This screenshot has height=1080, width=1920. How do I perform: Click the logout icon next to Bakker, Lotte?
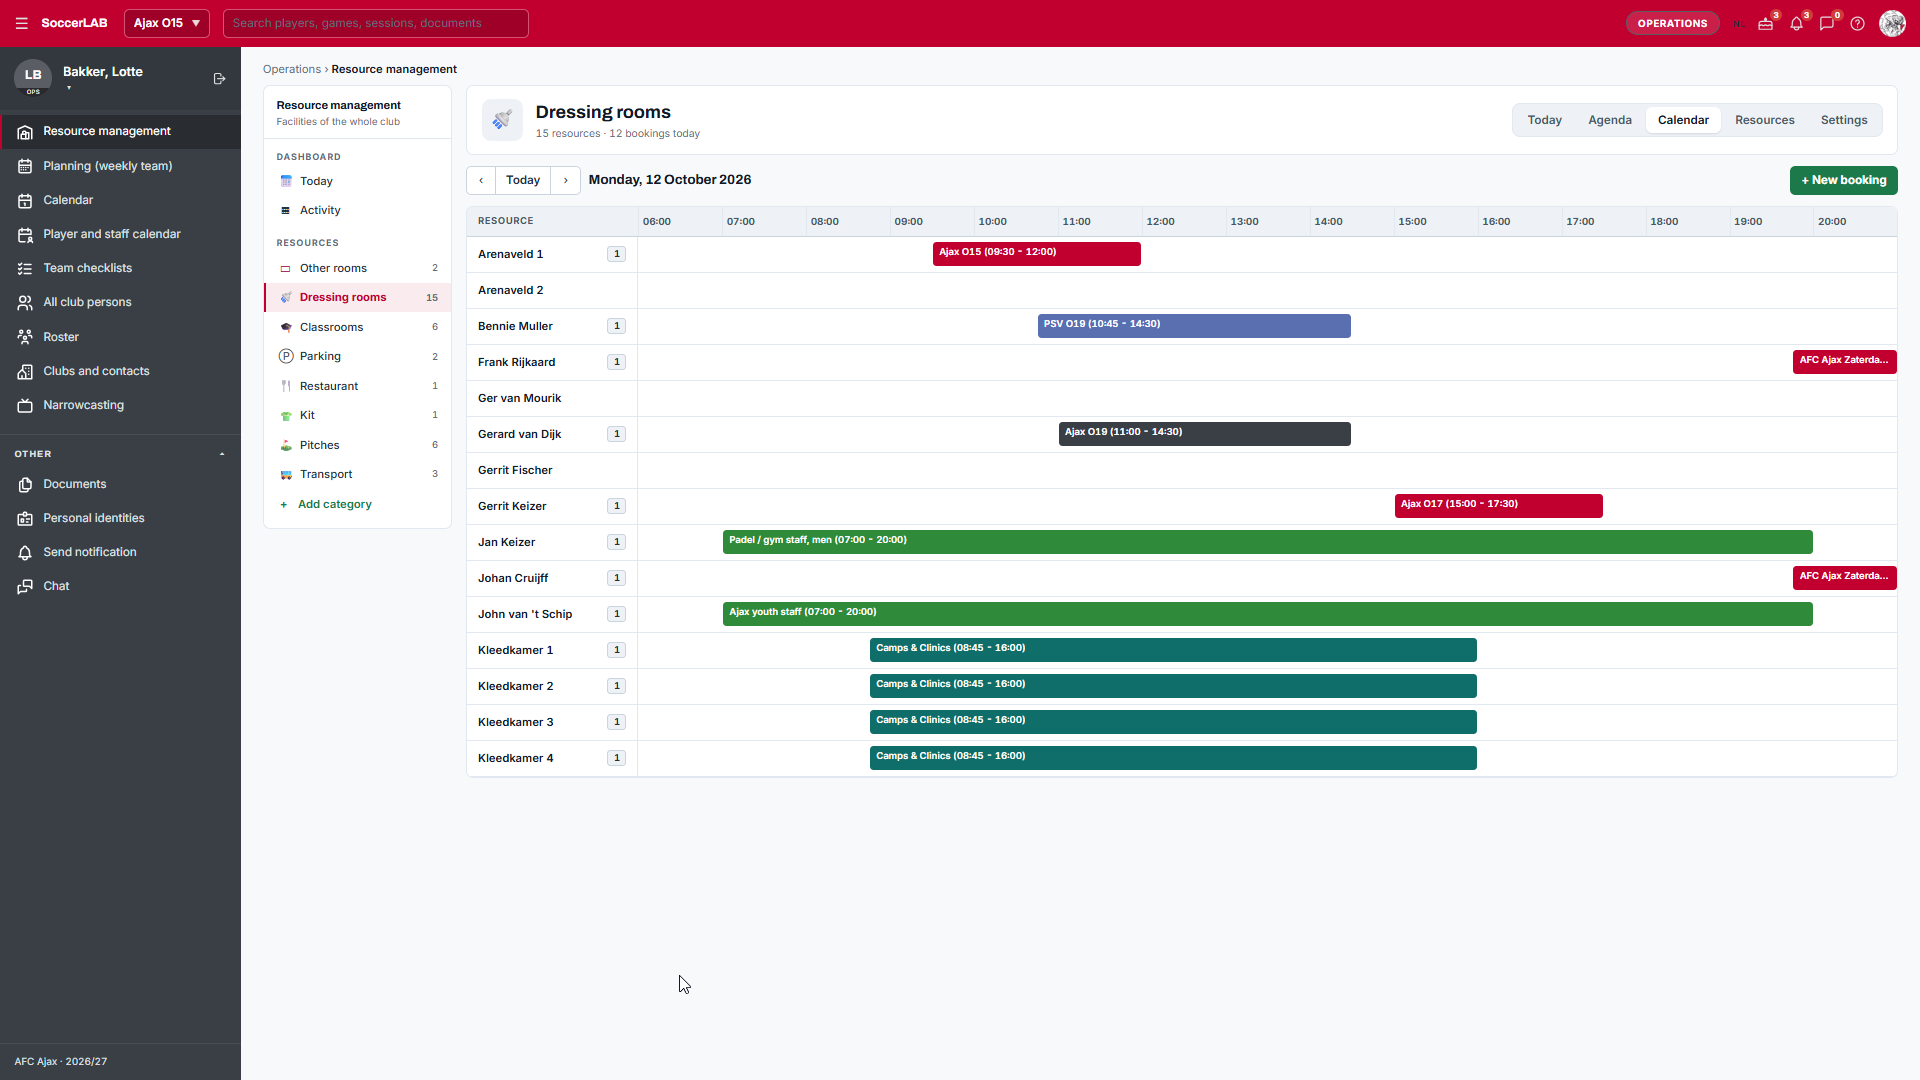pos(219,79)
